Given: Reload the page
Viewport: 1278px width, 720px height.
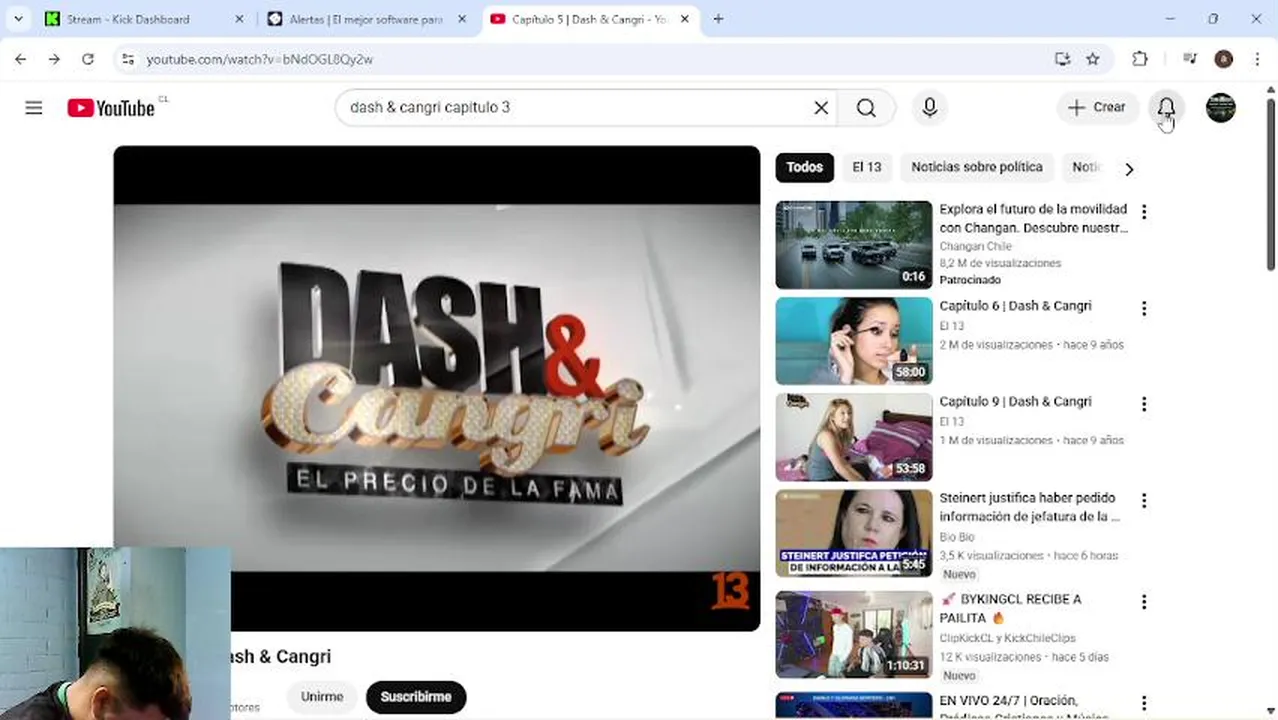Looking at the screenshot, I should pos(88,59).
